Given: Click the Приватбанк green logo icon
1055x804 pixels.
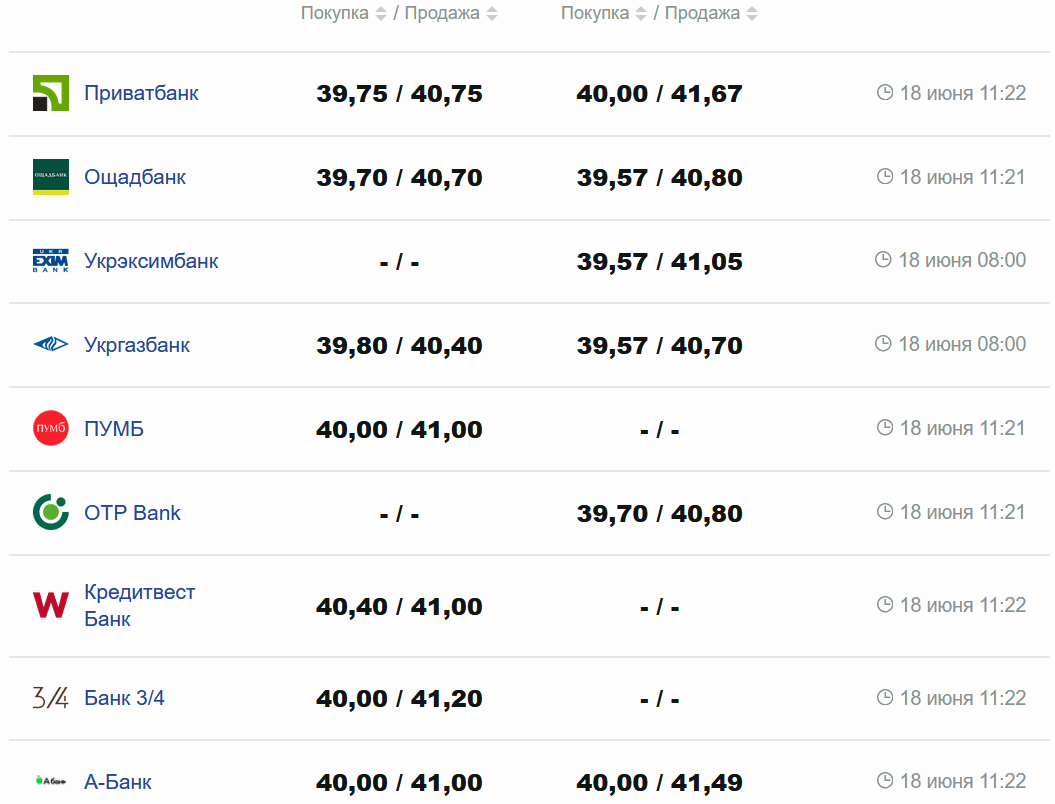Looking at the screenshot, I should (x=51, y=93).
